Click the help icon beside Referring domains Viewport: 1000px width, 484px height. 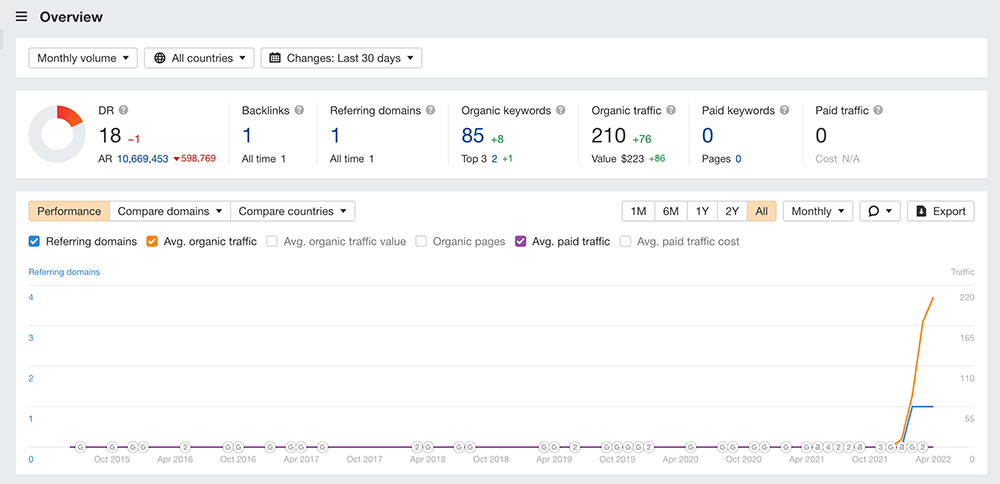click(431, 111)
